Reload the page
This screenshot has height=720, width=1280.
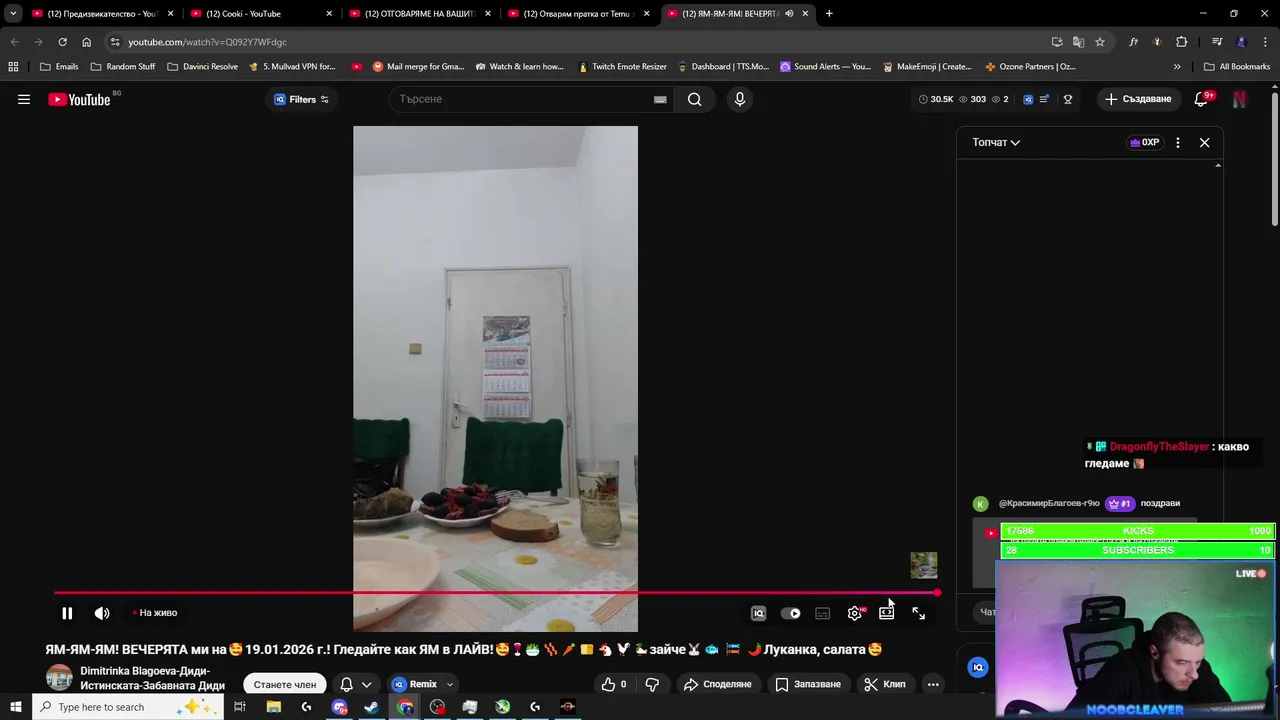point(62,42)
